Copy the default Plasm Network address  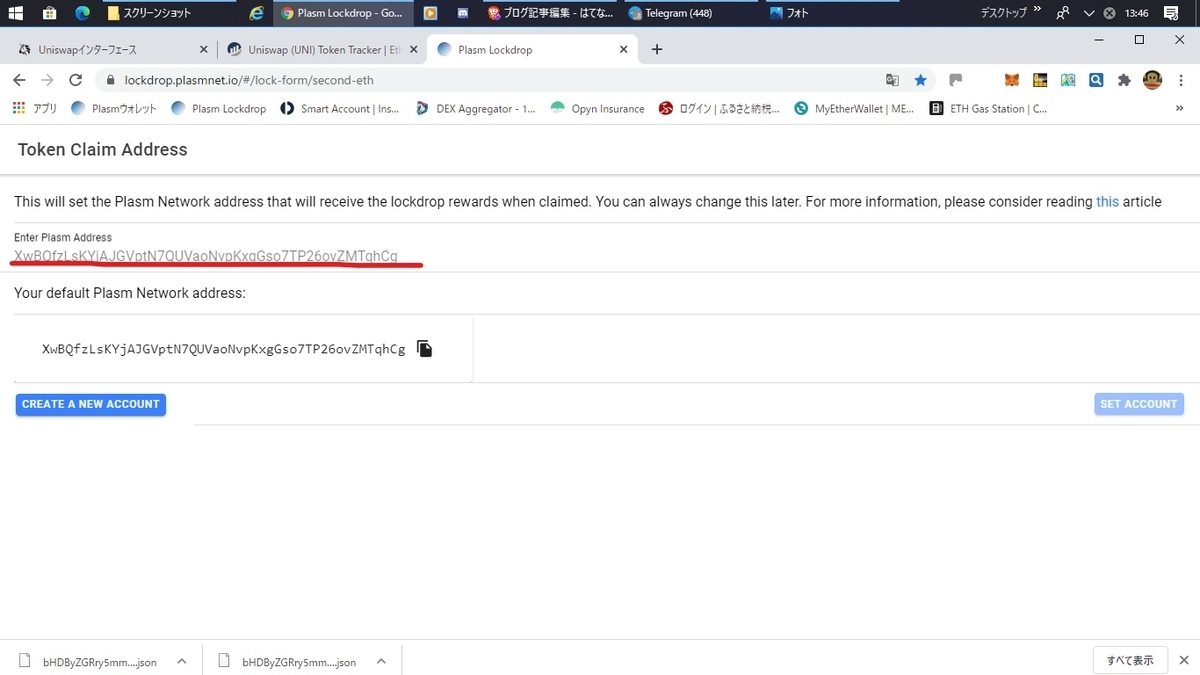[x=424, y=349]
